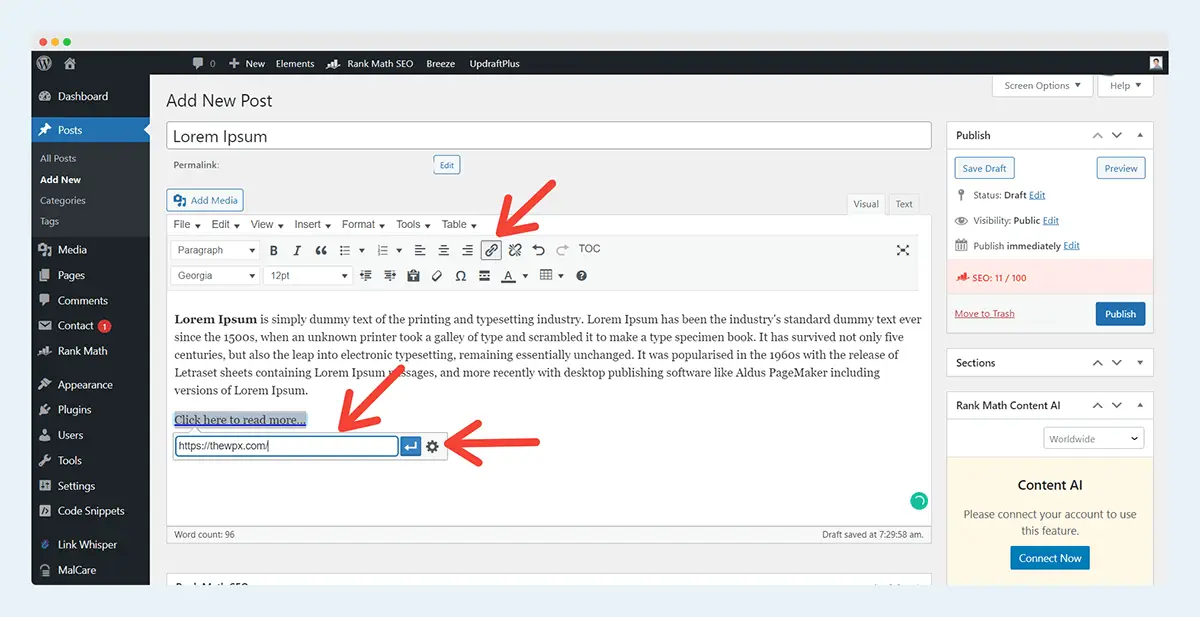The image size is (1200, 617).
Task: Open link options gear icon
Action: tap(433, 446)
